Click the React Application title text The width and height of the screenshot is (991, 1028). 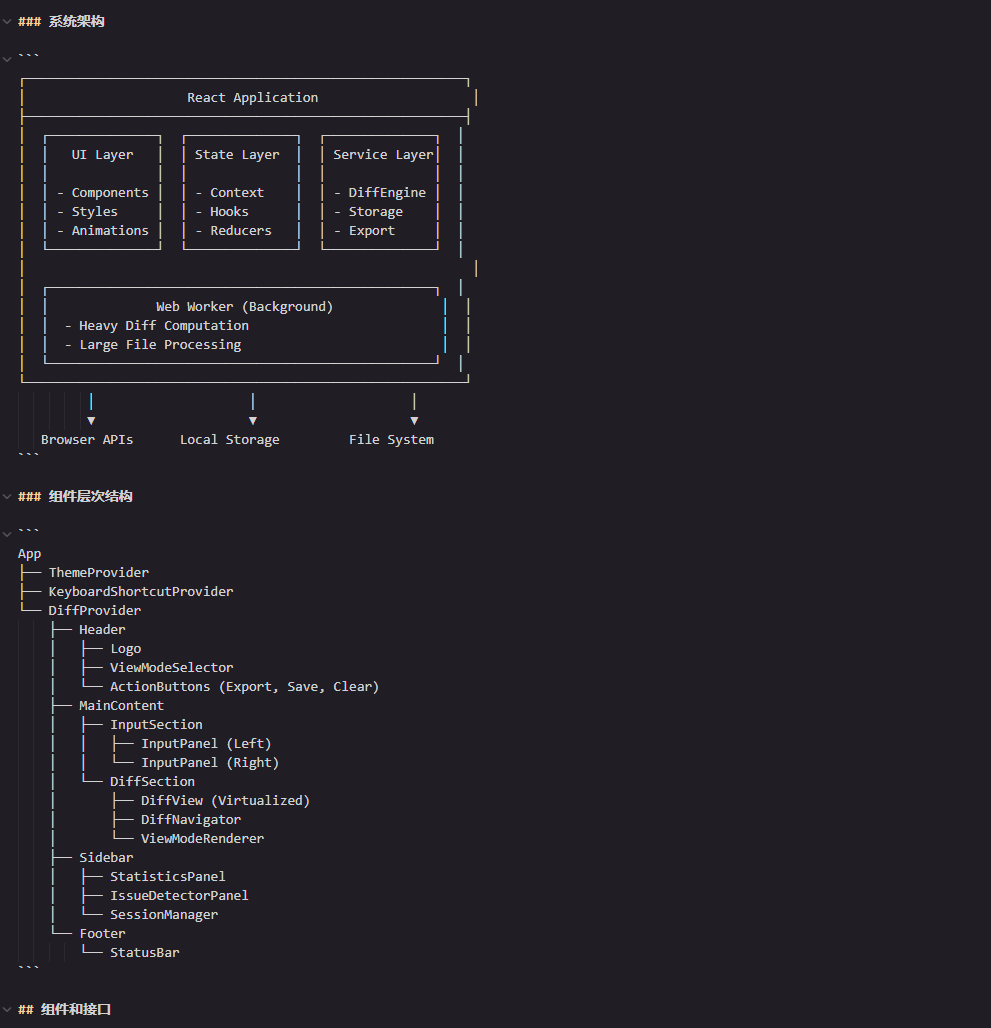point(252,98)
